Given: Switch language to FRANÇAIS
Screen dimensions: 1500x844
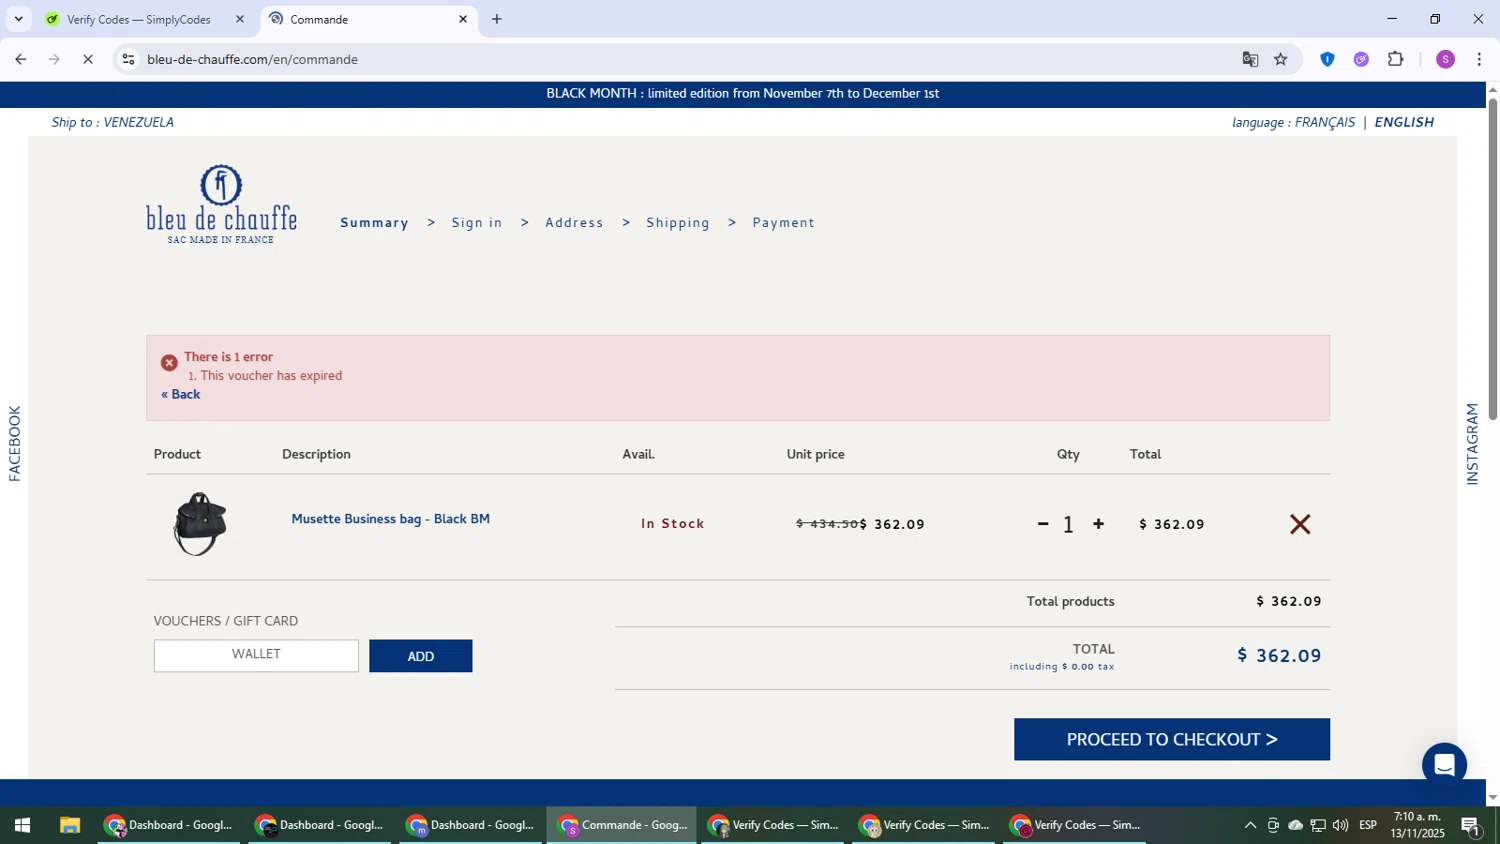Looking at the screenshot, I should pyautogui.click(x=1325, y=122).
